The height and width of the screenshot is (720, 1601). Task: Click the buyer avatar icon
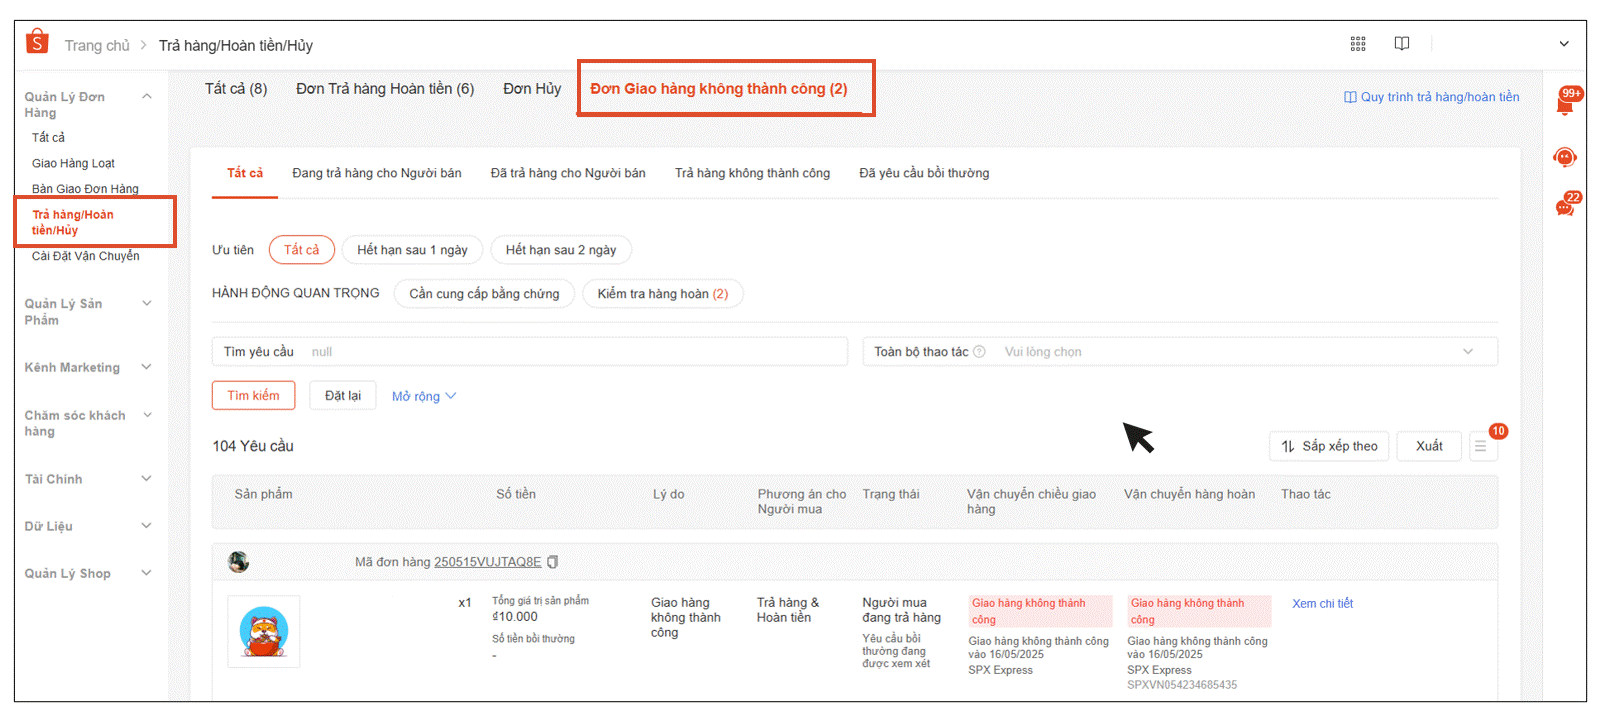[x=238, y=562]
